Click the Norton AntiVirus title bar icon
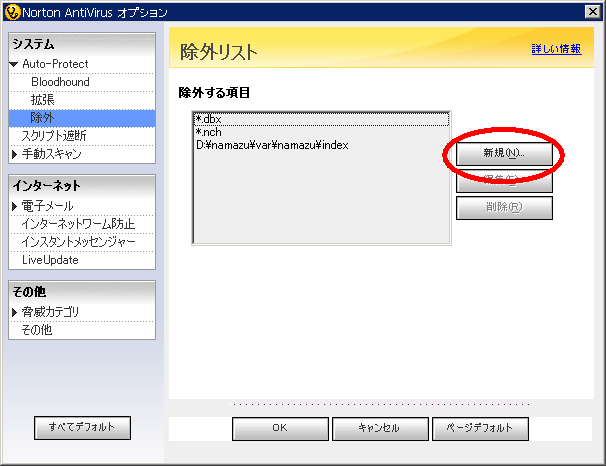The image size is (606, 466). point(12,12)
